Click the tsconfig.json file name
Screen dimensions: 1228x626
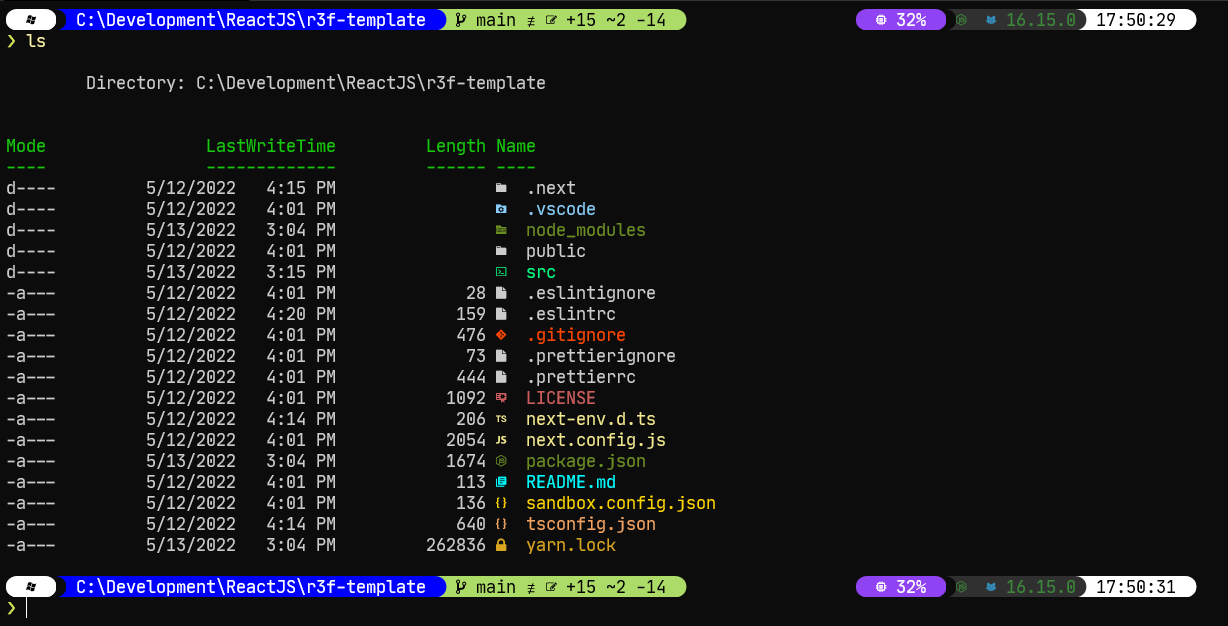click(x=590, y=524)
